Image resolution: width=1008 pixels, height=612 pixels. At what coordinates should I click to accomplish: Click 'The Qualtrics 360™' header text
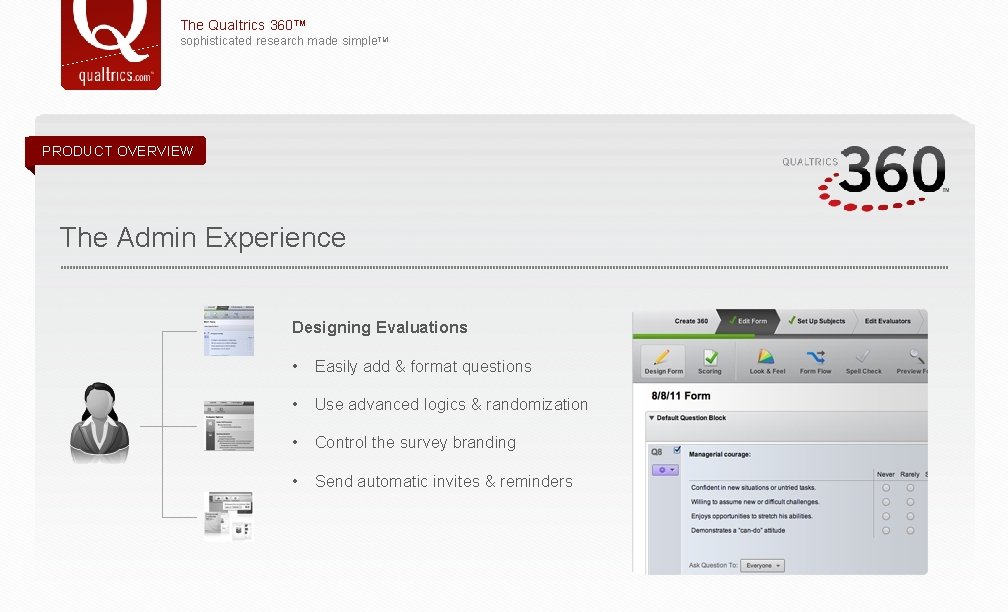pos(243,25)
